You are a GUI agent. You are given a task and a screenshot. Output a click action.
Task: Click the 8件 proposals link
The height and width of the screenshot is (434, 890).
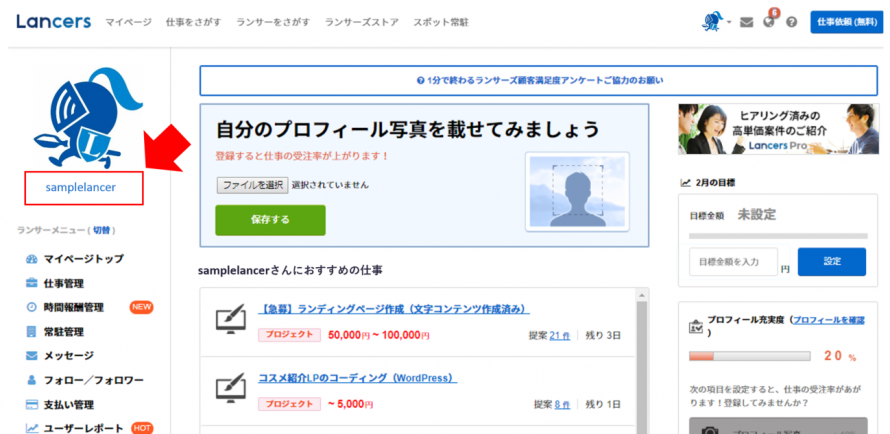point(562,404)
